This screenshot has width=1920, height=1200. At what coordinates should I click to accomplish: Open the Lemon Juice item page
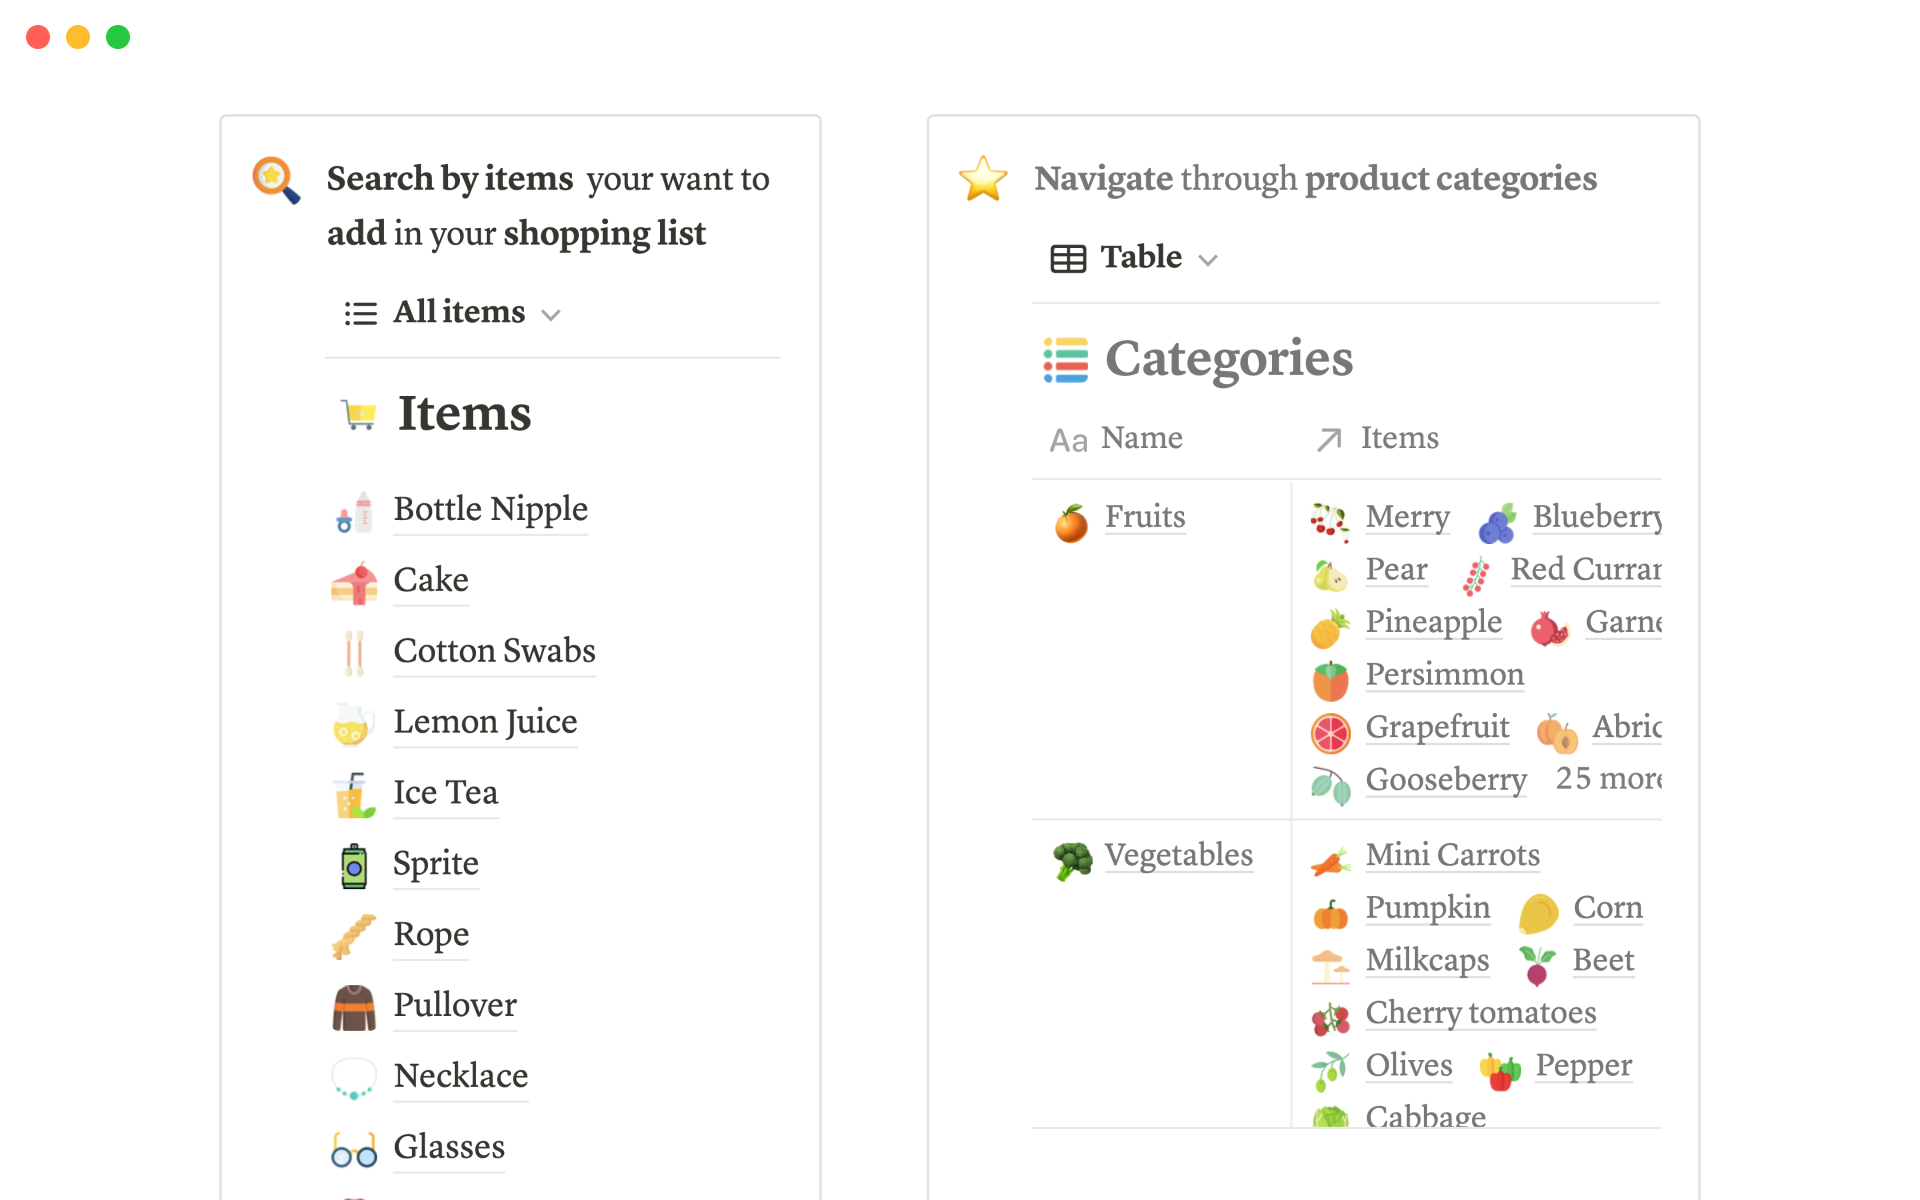pos(485,722)
